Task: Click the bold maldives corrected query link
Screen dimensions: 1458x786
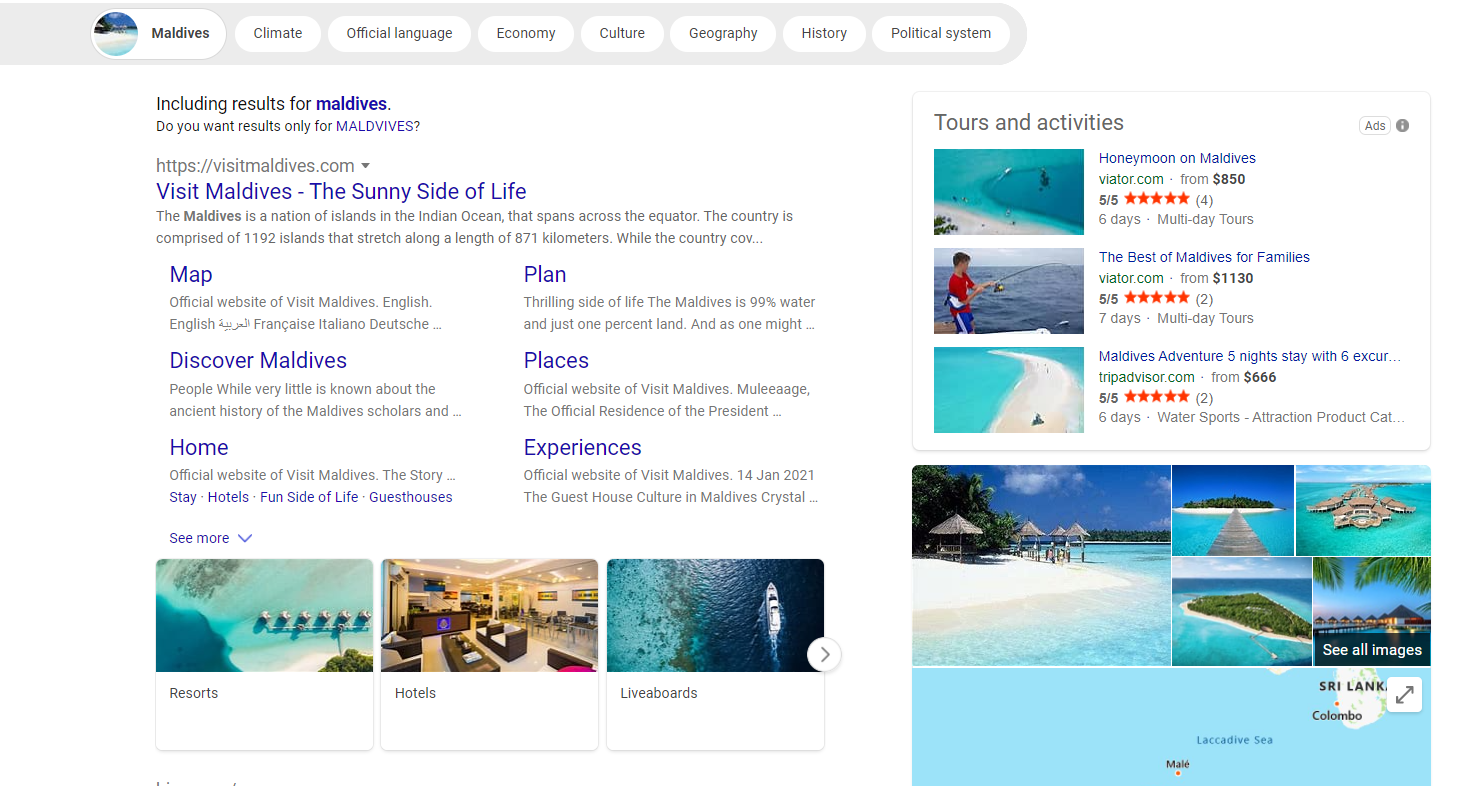Action: [x=351, y=103]
